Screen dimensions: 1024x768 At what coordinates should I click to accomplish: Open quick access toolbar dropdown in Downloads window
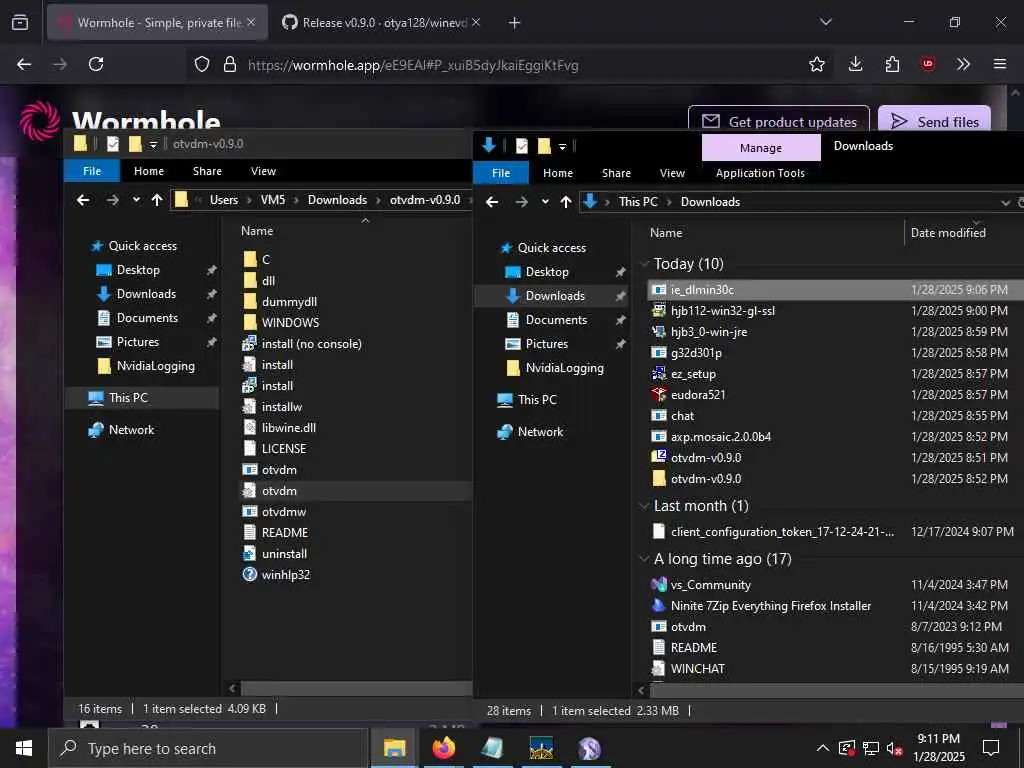click(x=562, y=147)
